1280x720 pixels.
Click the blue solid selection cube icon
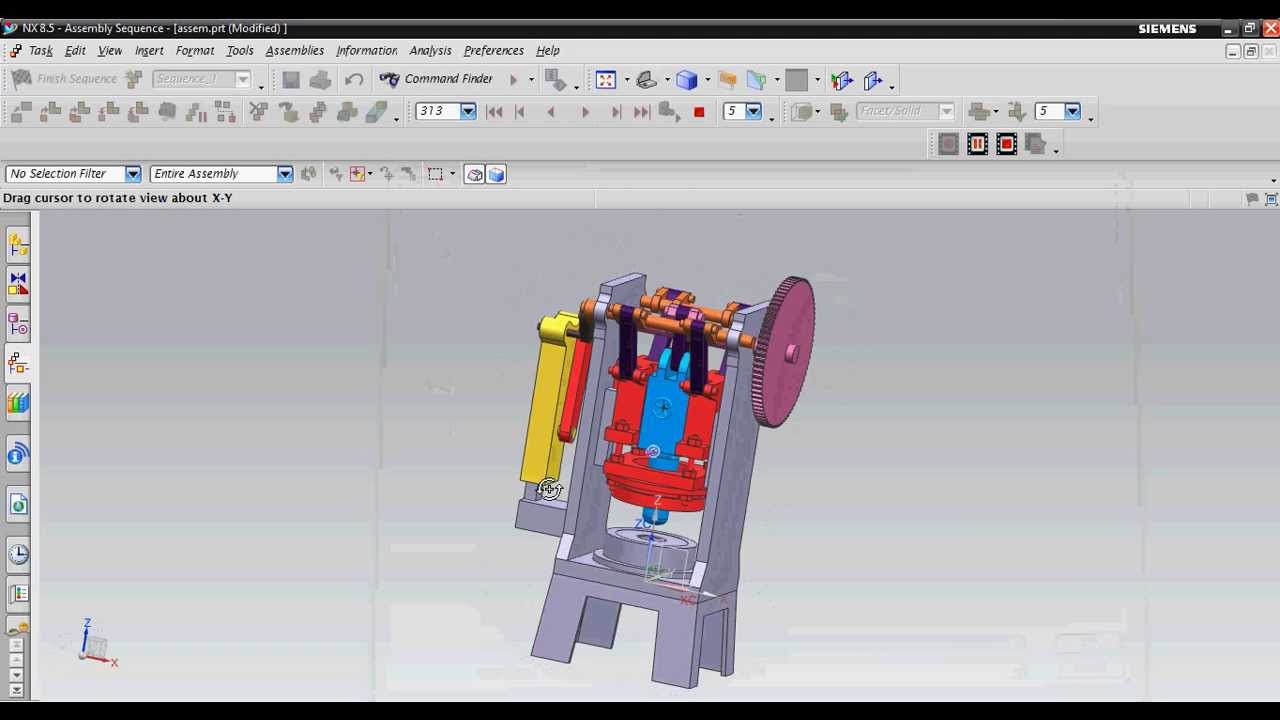tap(497, 174)
